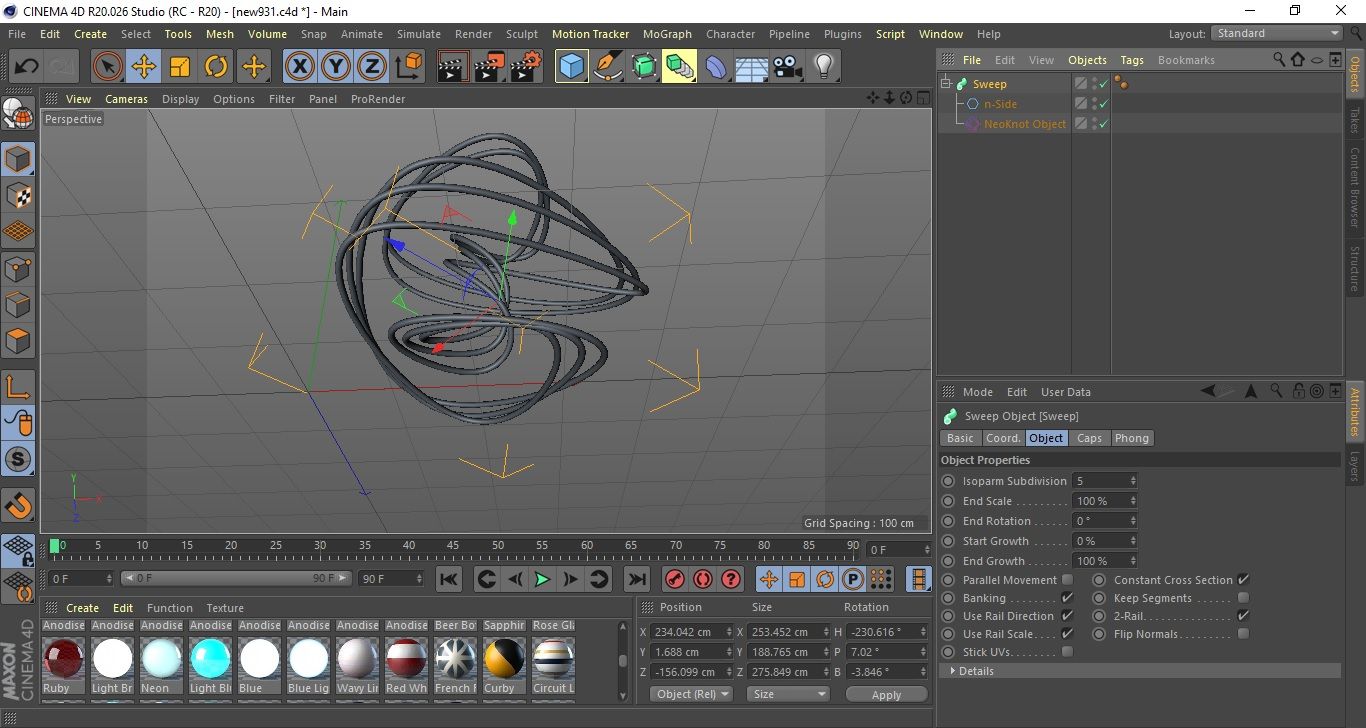Open the Layout dropdown
The image size is (1366, 728).
[x=1276, y=33]
